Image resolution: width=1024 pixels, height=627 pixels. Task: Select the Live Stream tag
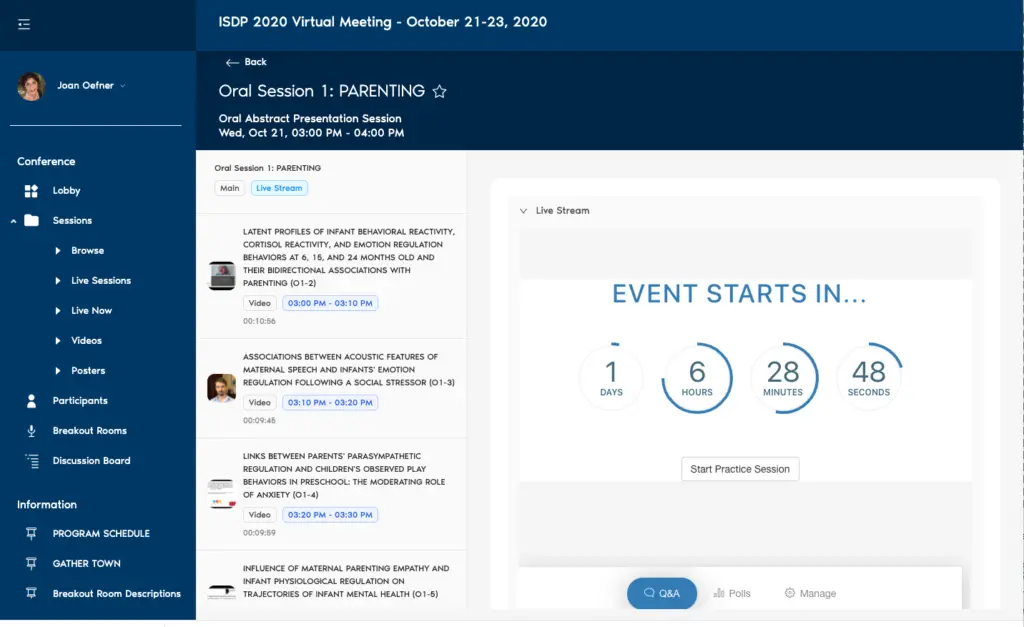point(279,188)
